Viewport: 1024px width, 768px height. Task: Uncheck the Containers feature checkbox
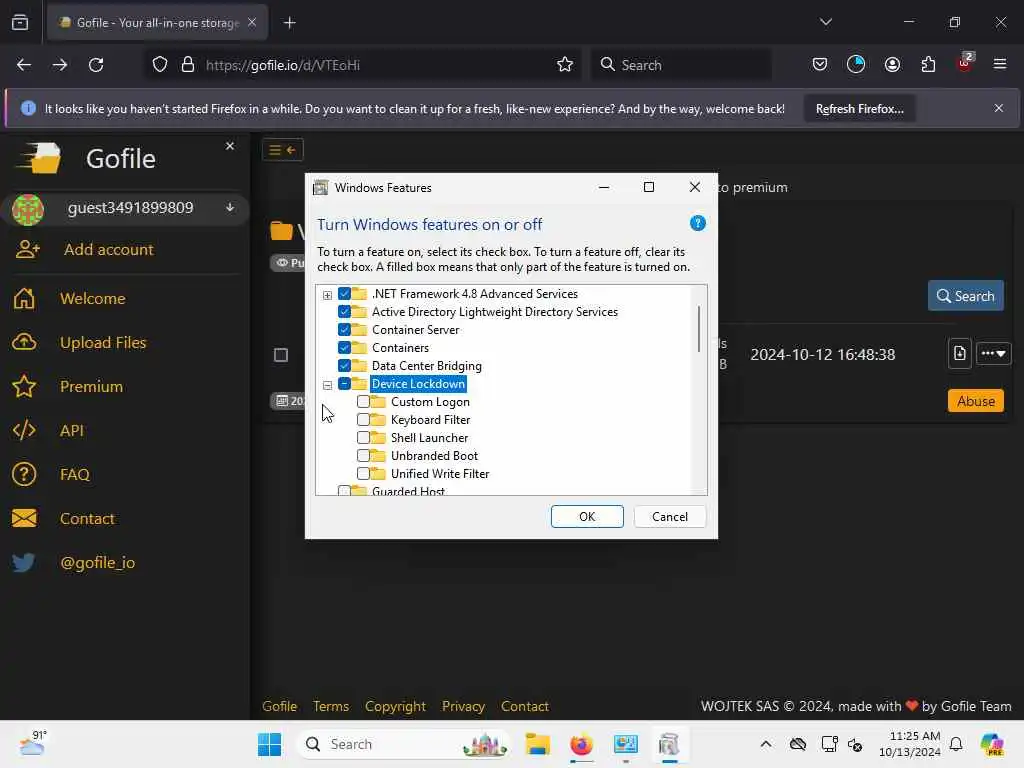click(344, 347)
